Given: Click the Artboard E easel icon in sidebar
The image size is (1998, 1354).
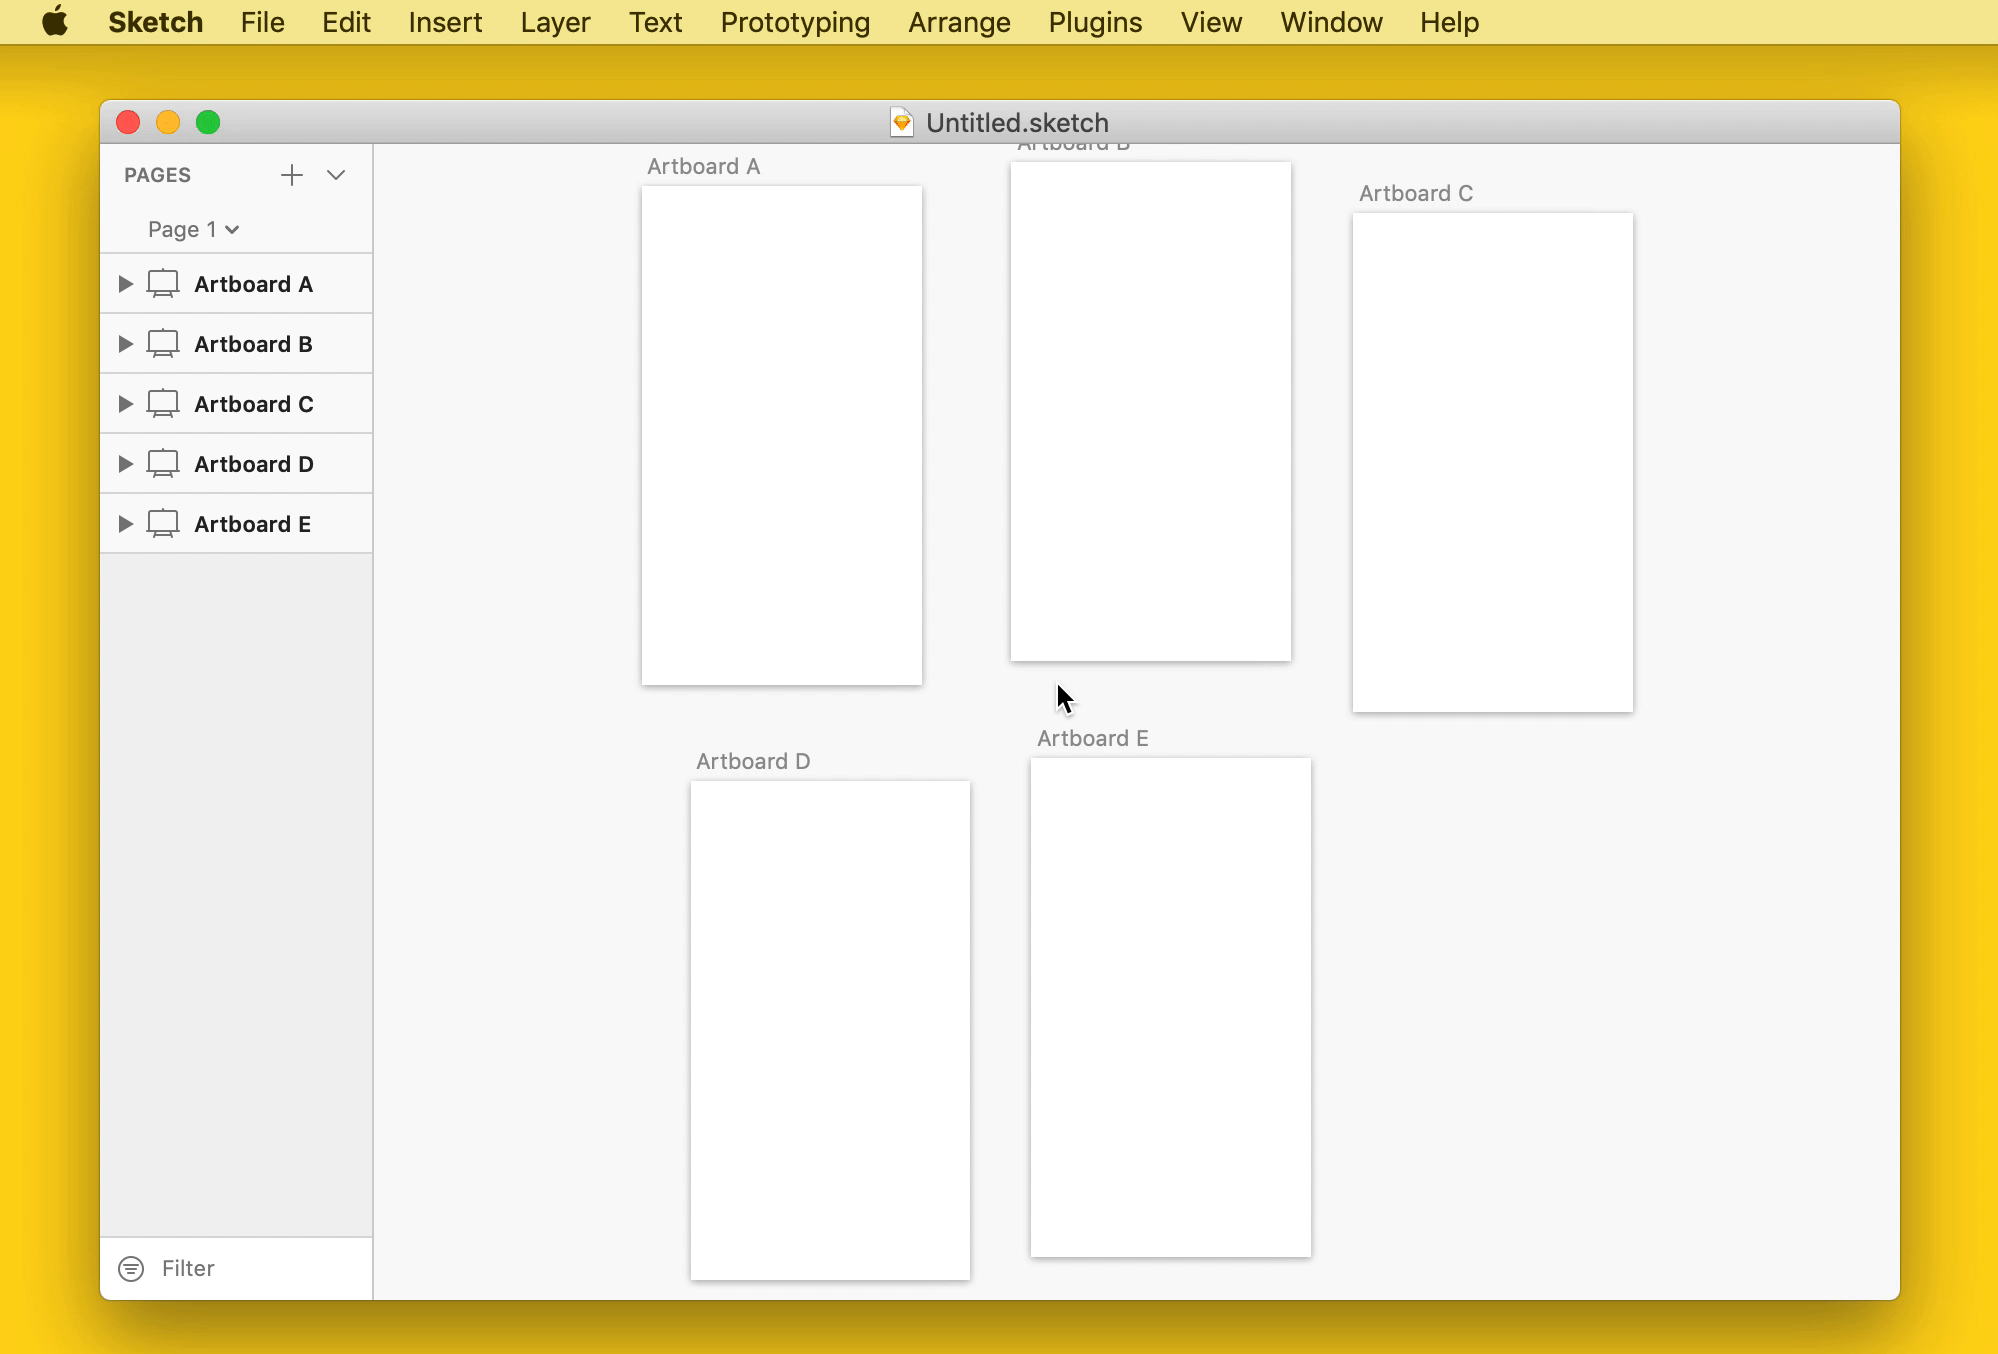Looking at the screenshot, I should 163,524.
